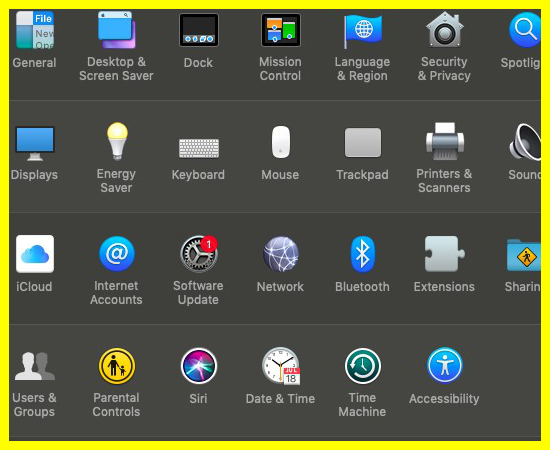The width and height of the screenshot is (550, 450).
Task: Open Language & Region flag icon
Action: pyautogui.click(x=362, y=31)
